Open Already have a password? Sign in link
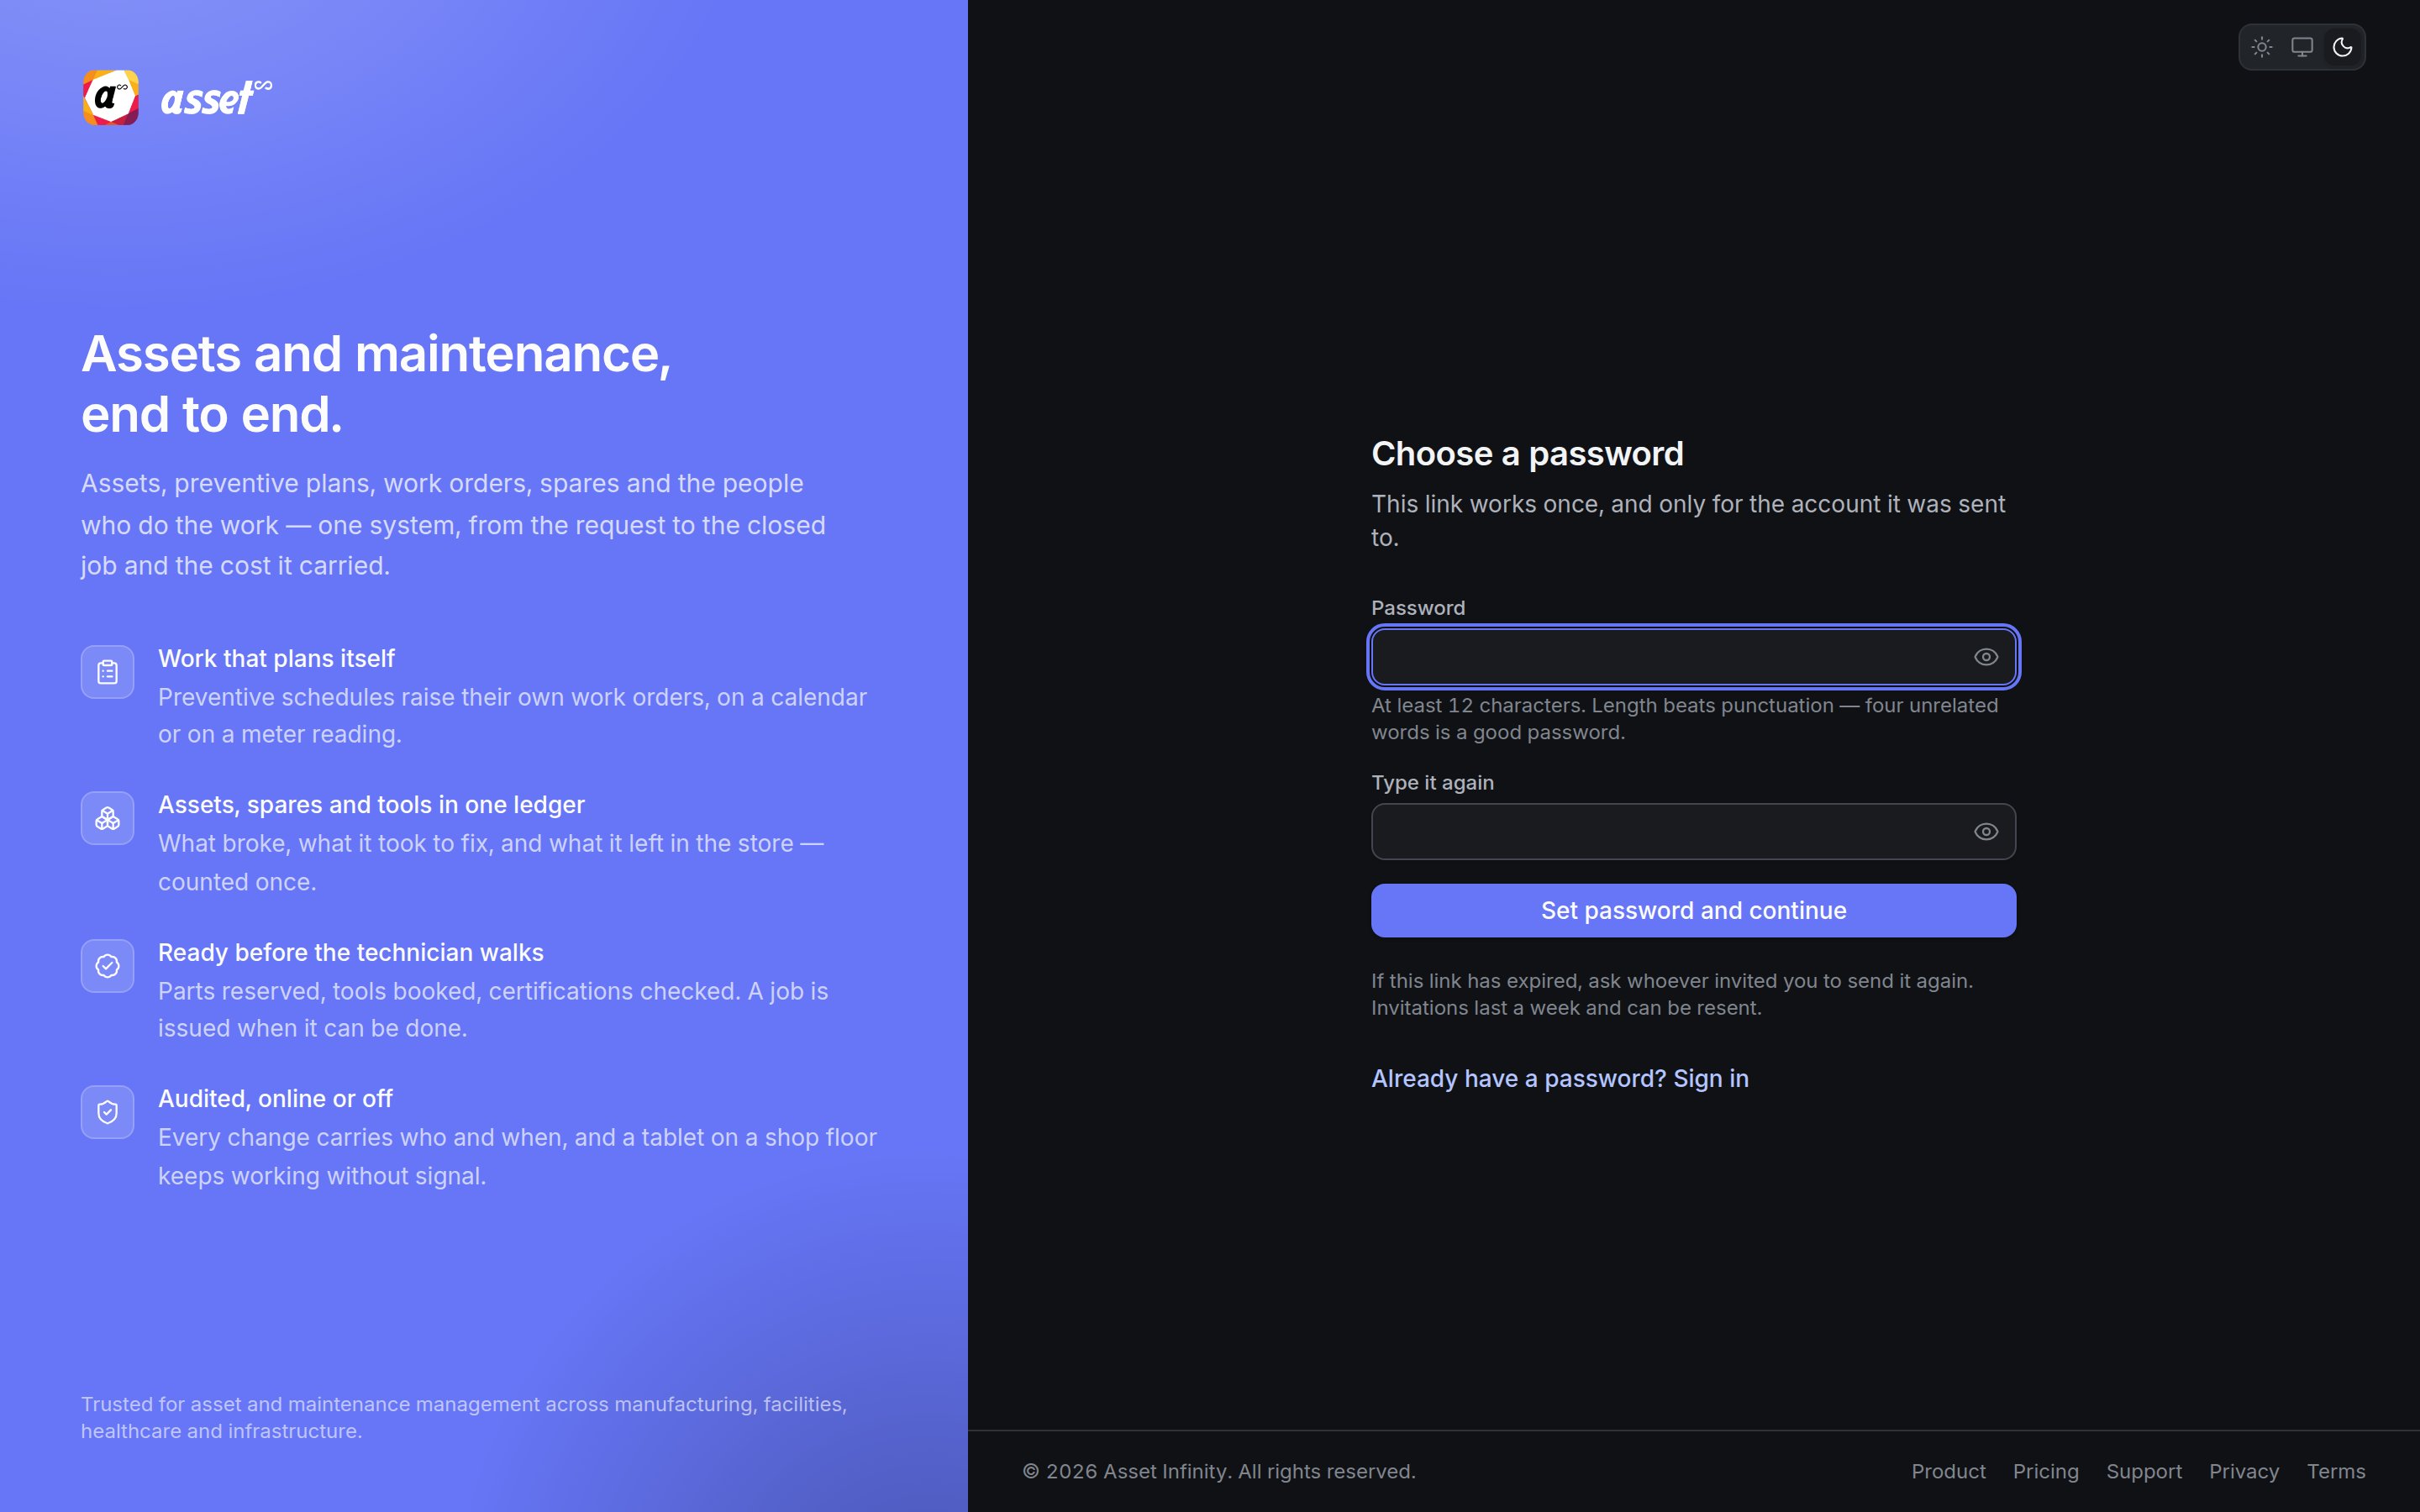This screenshot has width=2420, height=1512. [1560, 1079]
